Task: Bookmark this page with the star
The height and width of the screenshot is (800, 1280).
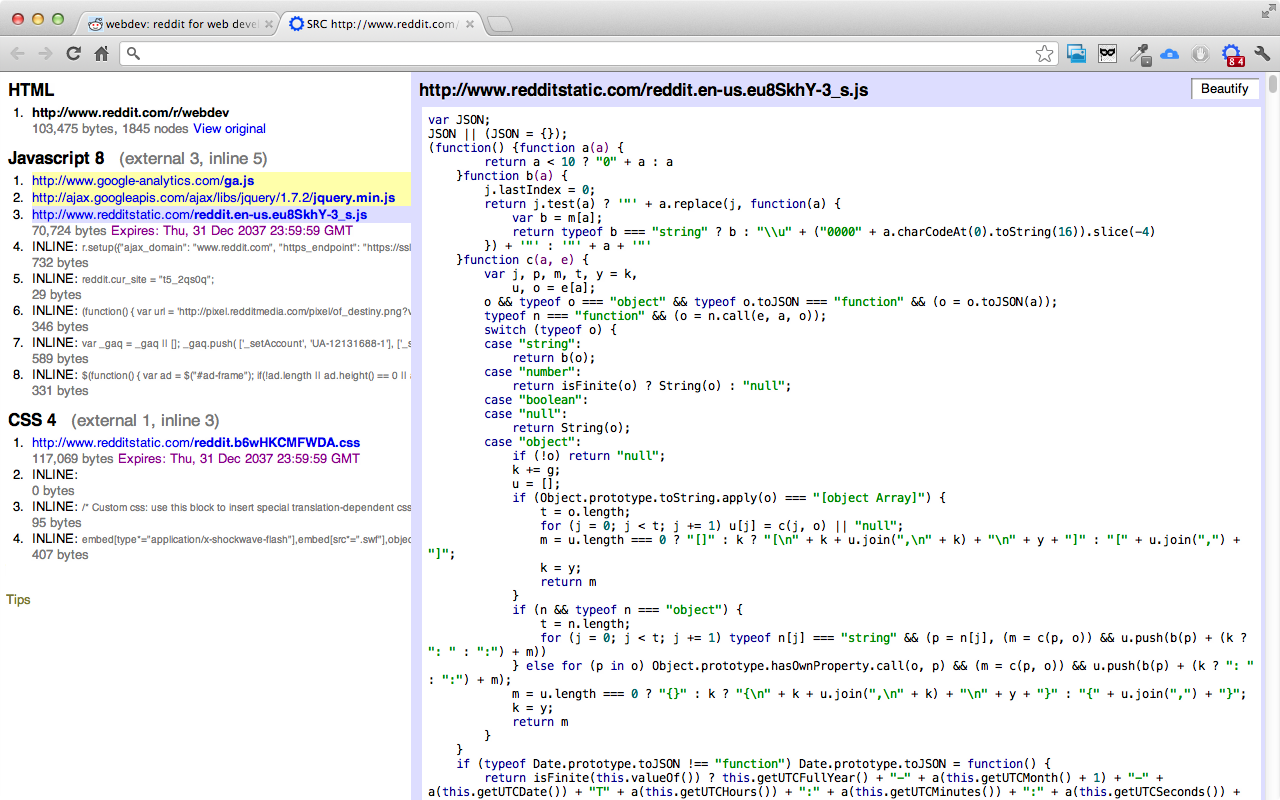Action: click(x=1044, y=54)
